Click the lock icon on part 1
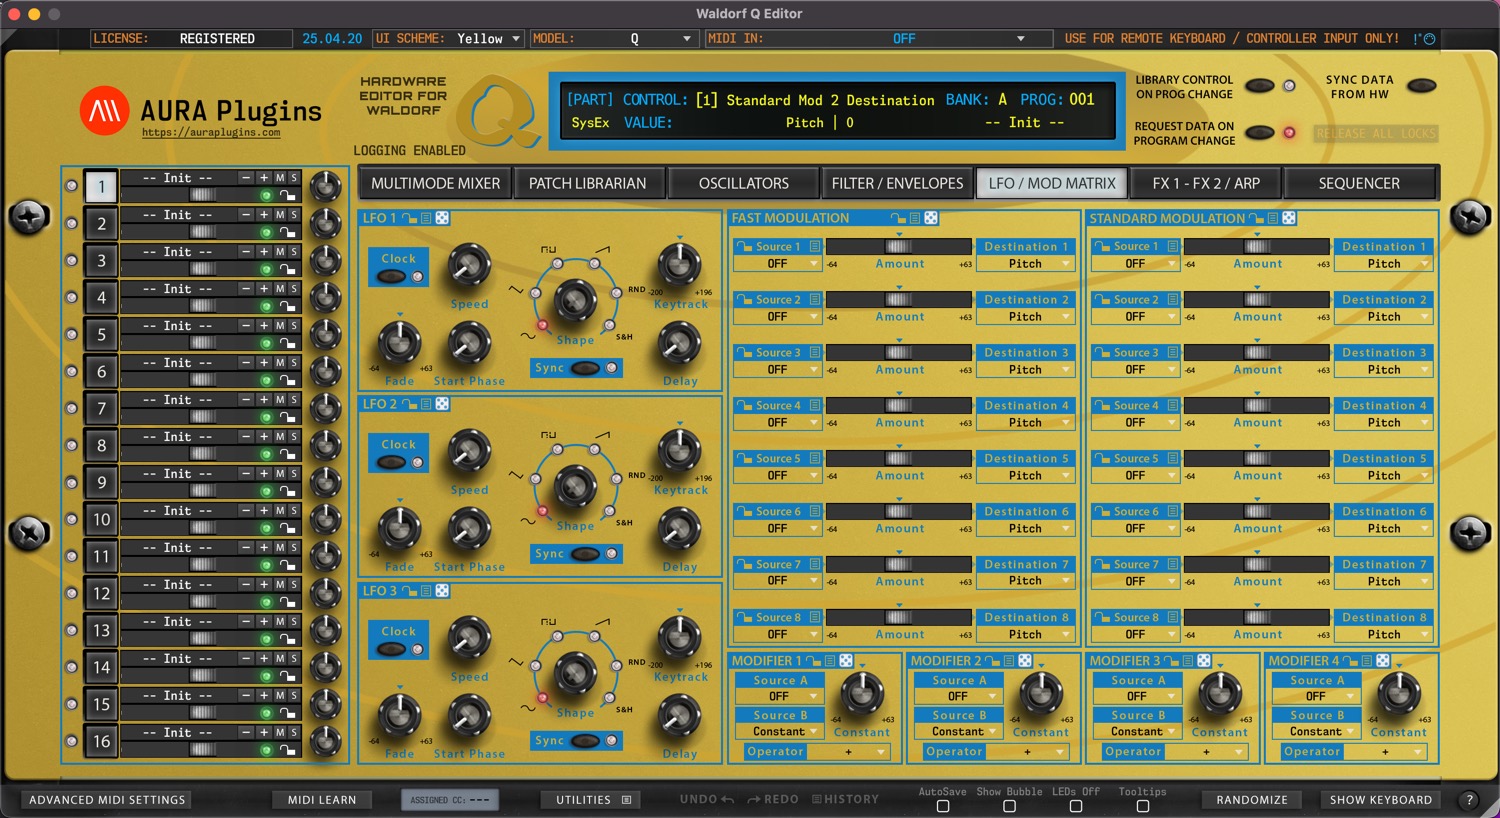Screen dimensions: 1500x818 (x=288, y=196)
